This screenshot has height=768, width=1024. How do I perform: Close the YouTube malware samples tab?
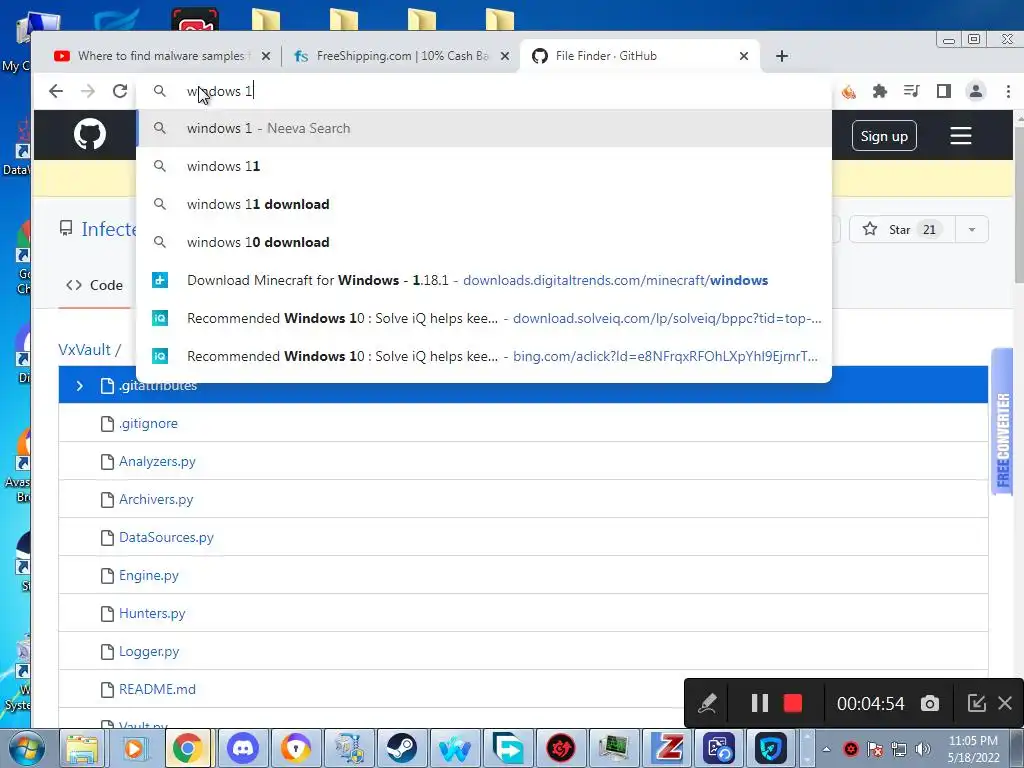(266, 56)
